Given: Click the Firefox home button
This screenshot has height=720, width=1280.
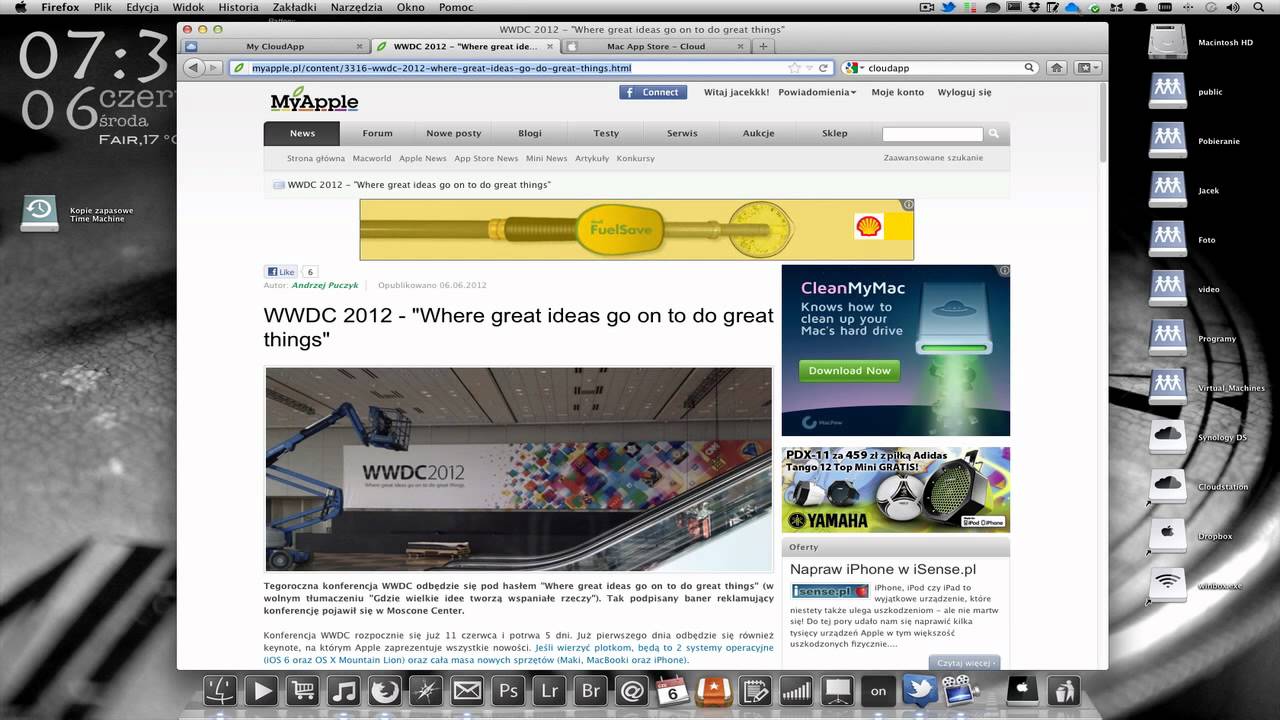Looking at the screenshot, I should [x=1056, y=68].
